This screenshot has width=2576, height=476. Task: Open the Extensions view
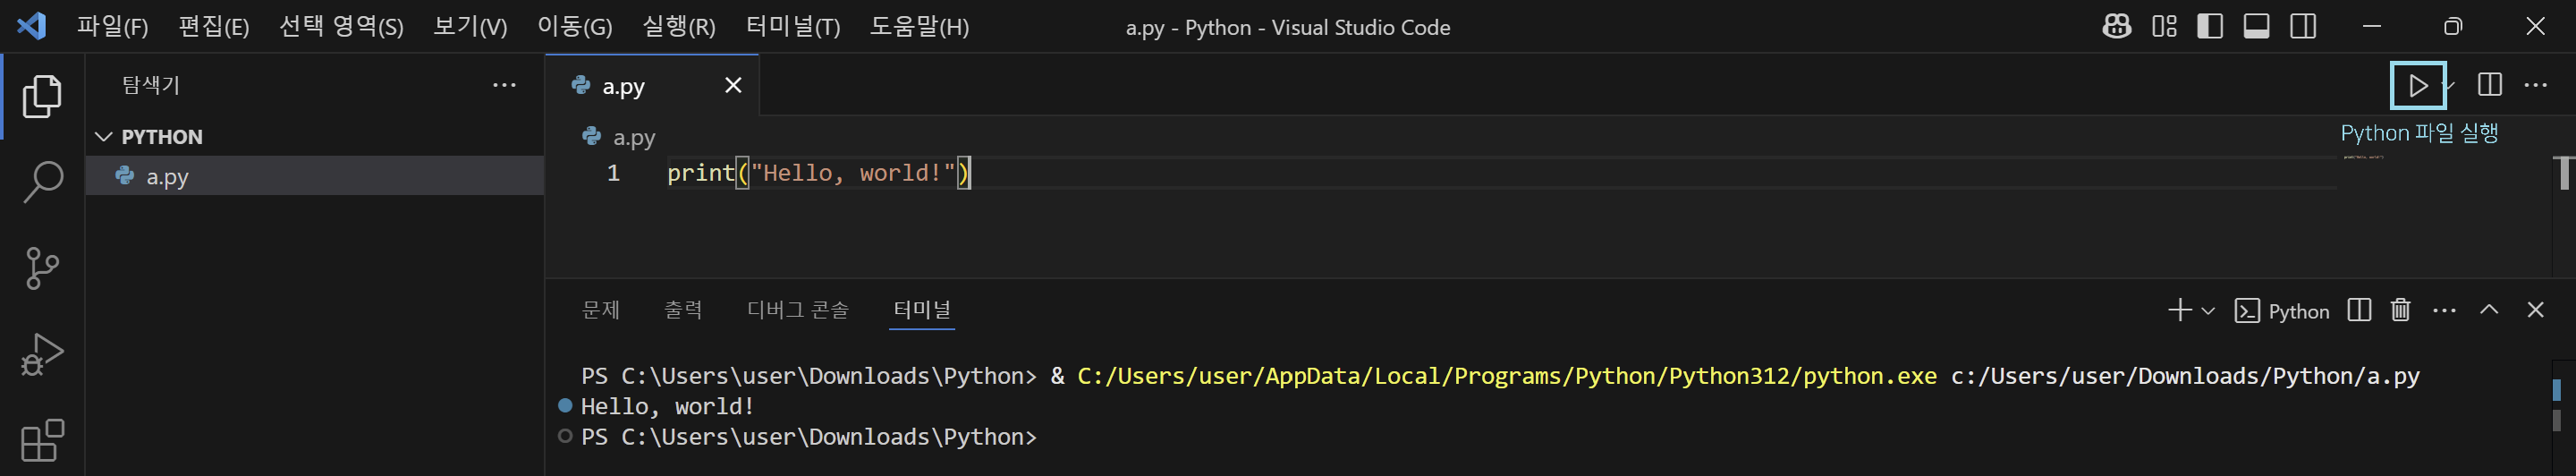pyautogui.click(x=42, y=440)
